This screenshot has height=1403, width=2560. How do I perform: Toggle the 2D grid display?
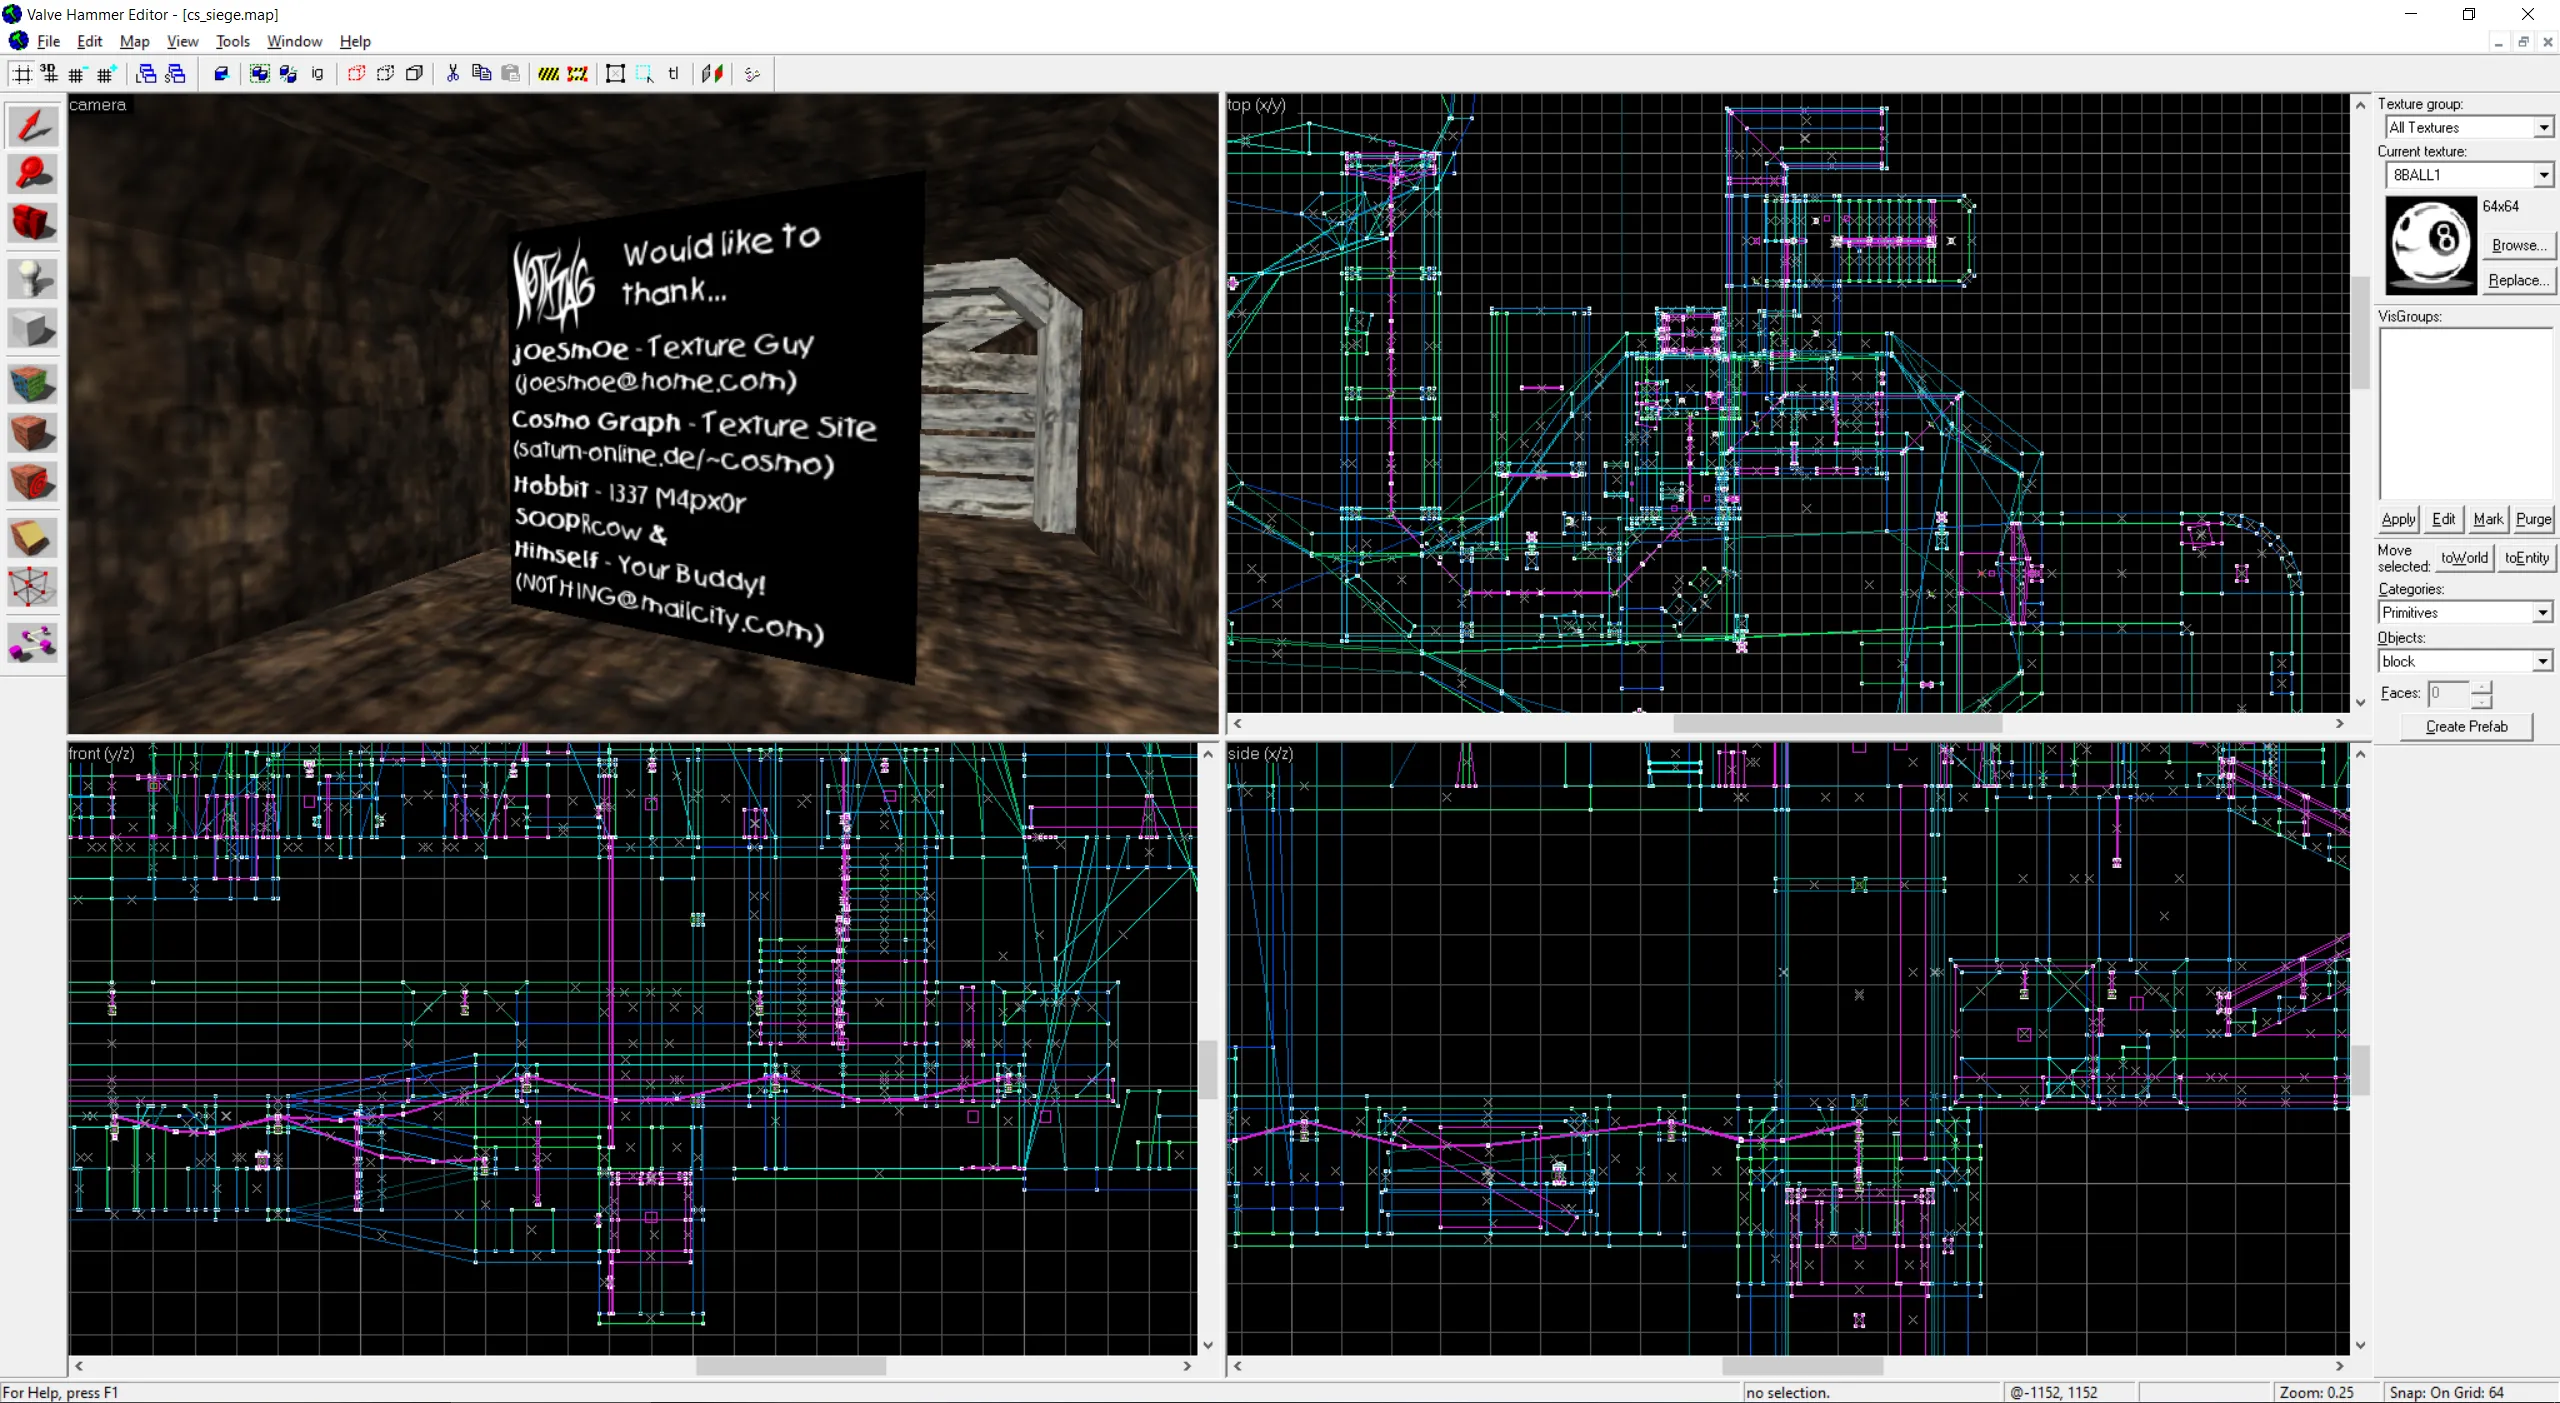click(x=21, y=73)
